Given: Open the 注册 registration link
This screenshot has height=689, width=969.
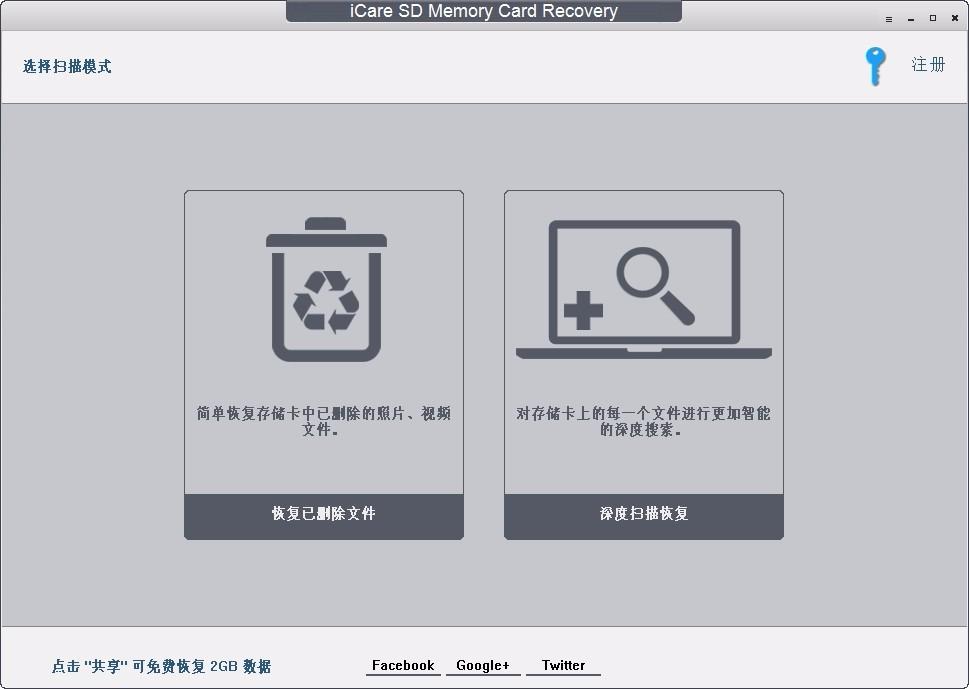Looking at the screenshot, I should [928, 64].
